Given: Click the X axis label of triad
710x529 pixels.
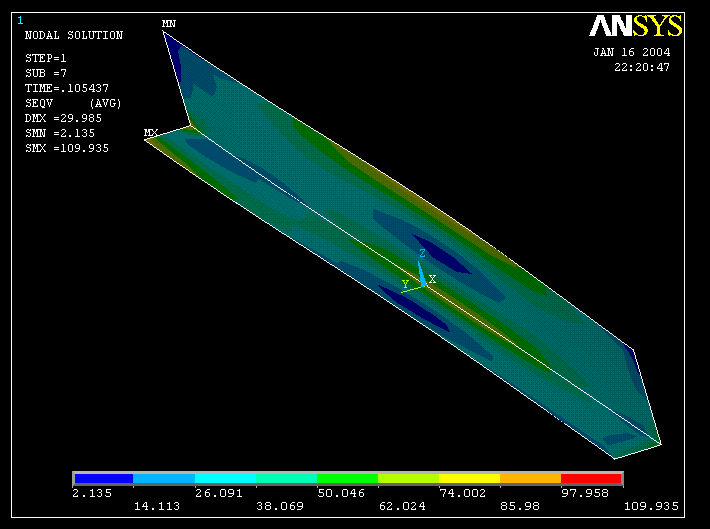Looking at the screenshot, I should (x=432, y=279).
